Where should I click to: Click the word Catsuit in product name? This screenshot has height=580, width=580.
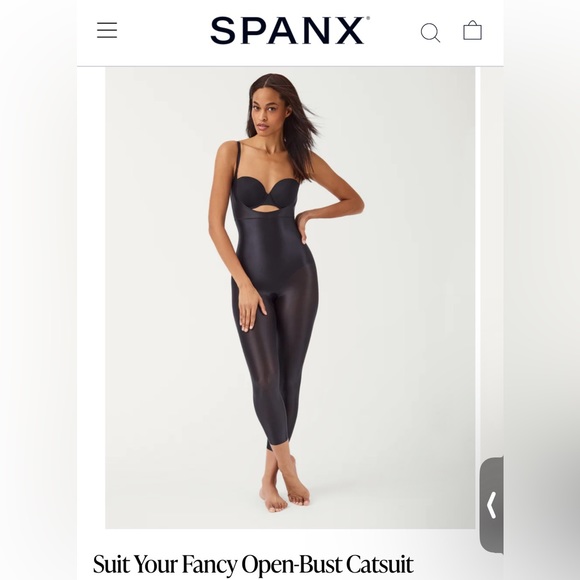coord(380,564)
